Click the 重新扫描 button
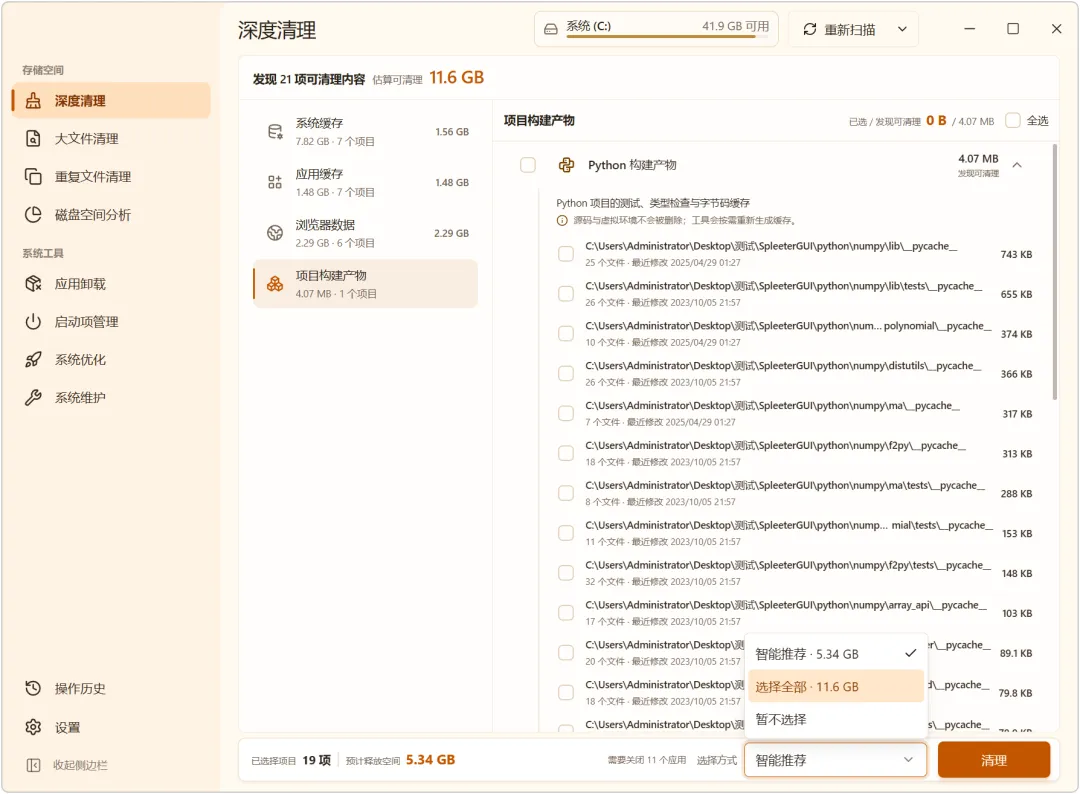Image resolution: width=1080 pixels, height=794 pixels. pos(853,29)
